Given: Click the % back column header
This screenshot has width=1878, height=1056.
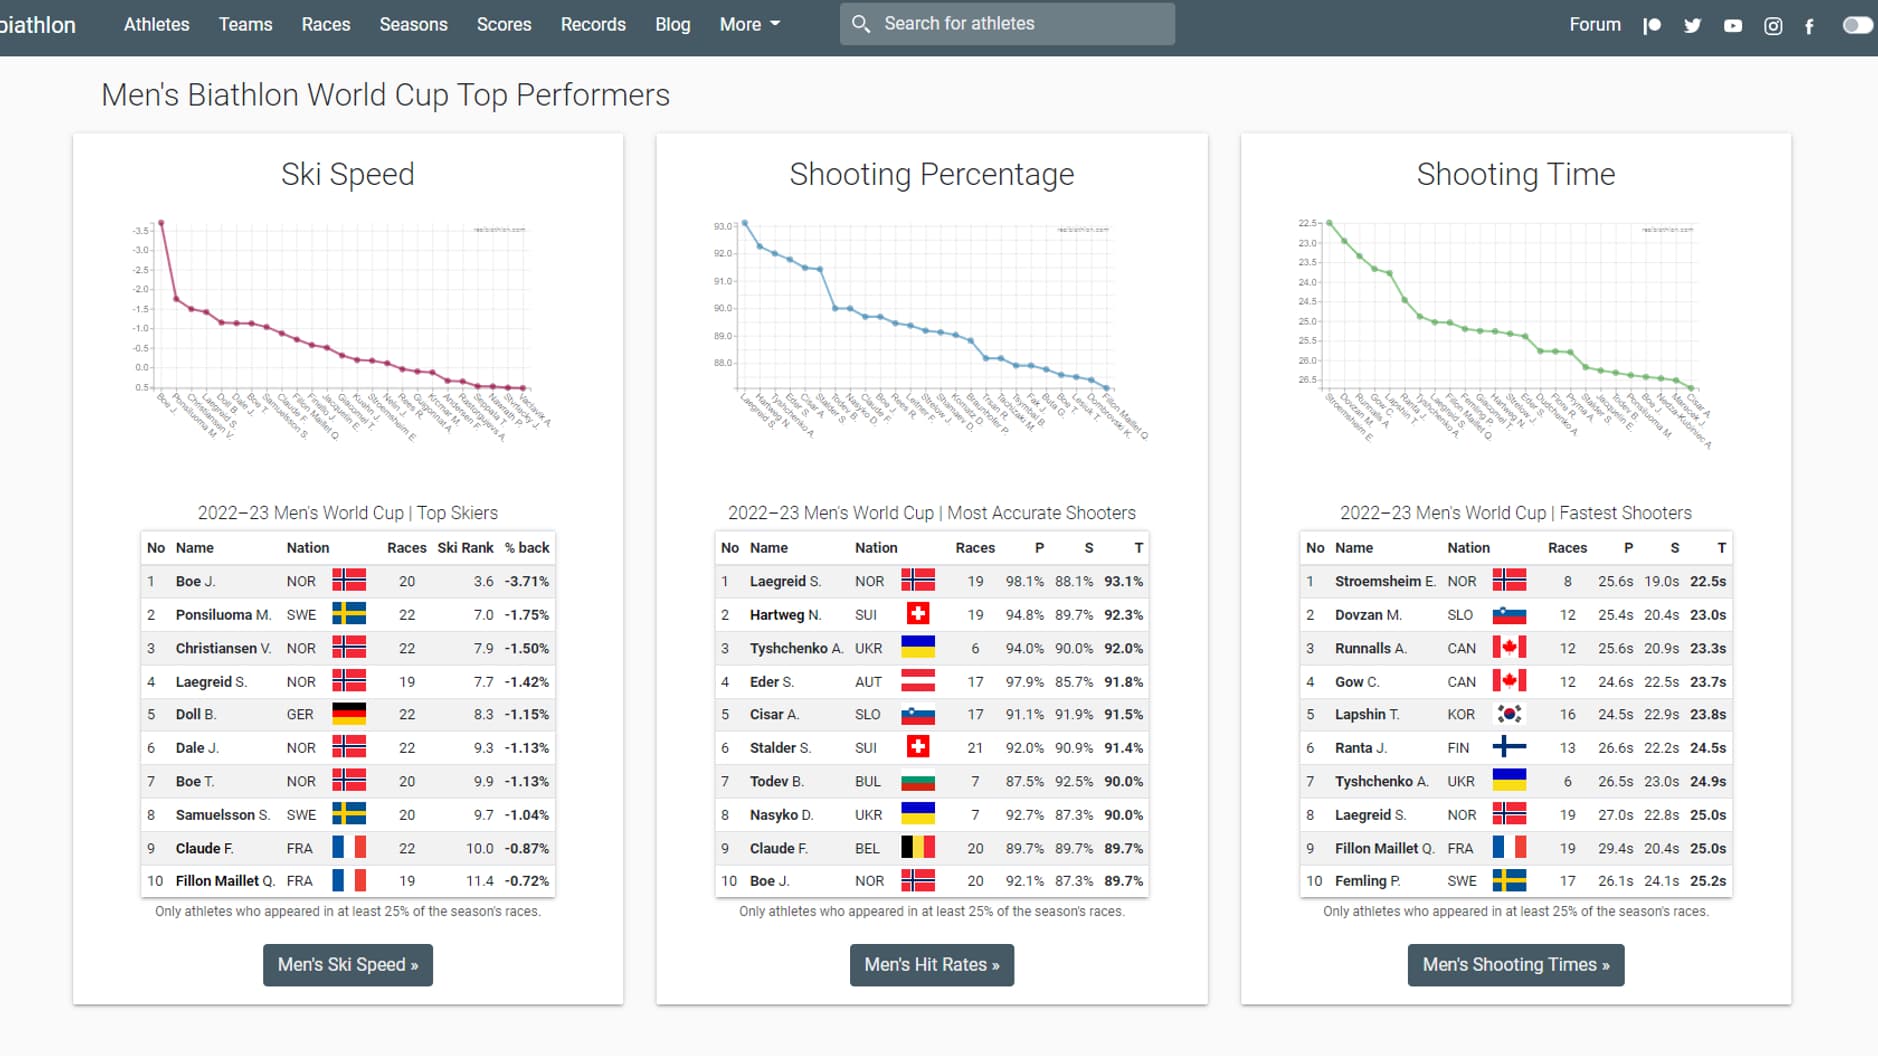Looking at the screenshot, I should 527,548.
